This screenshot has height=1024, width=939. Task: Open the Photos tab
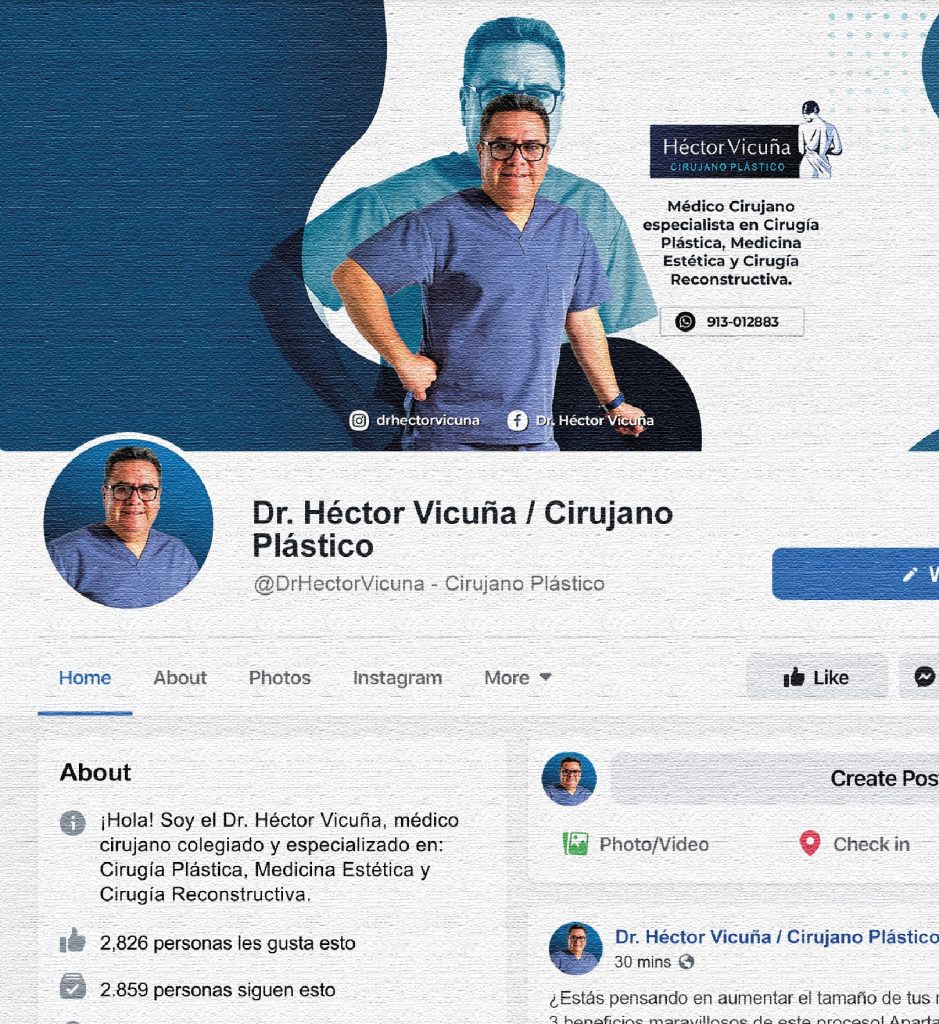[280, 678]
